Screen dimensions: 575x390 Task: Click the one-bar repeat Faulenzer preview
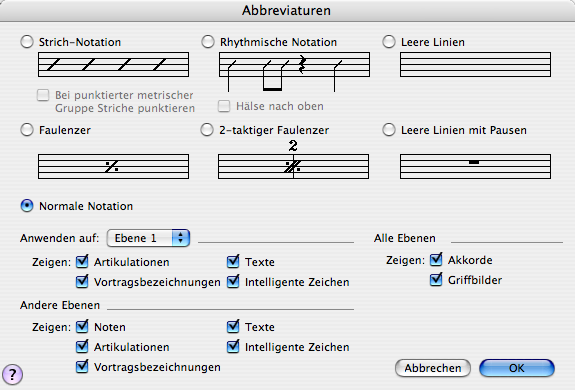tap(113, 166)
